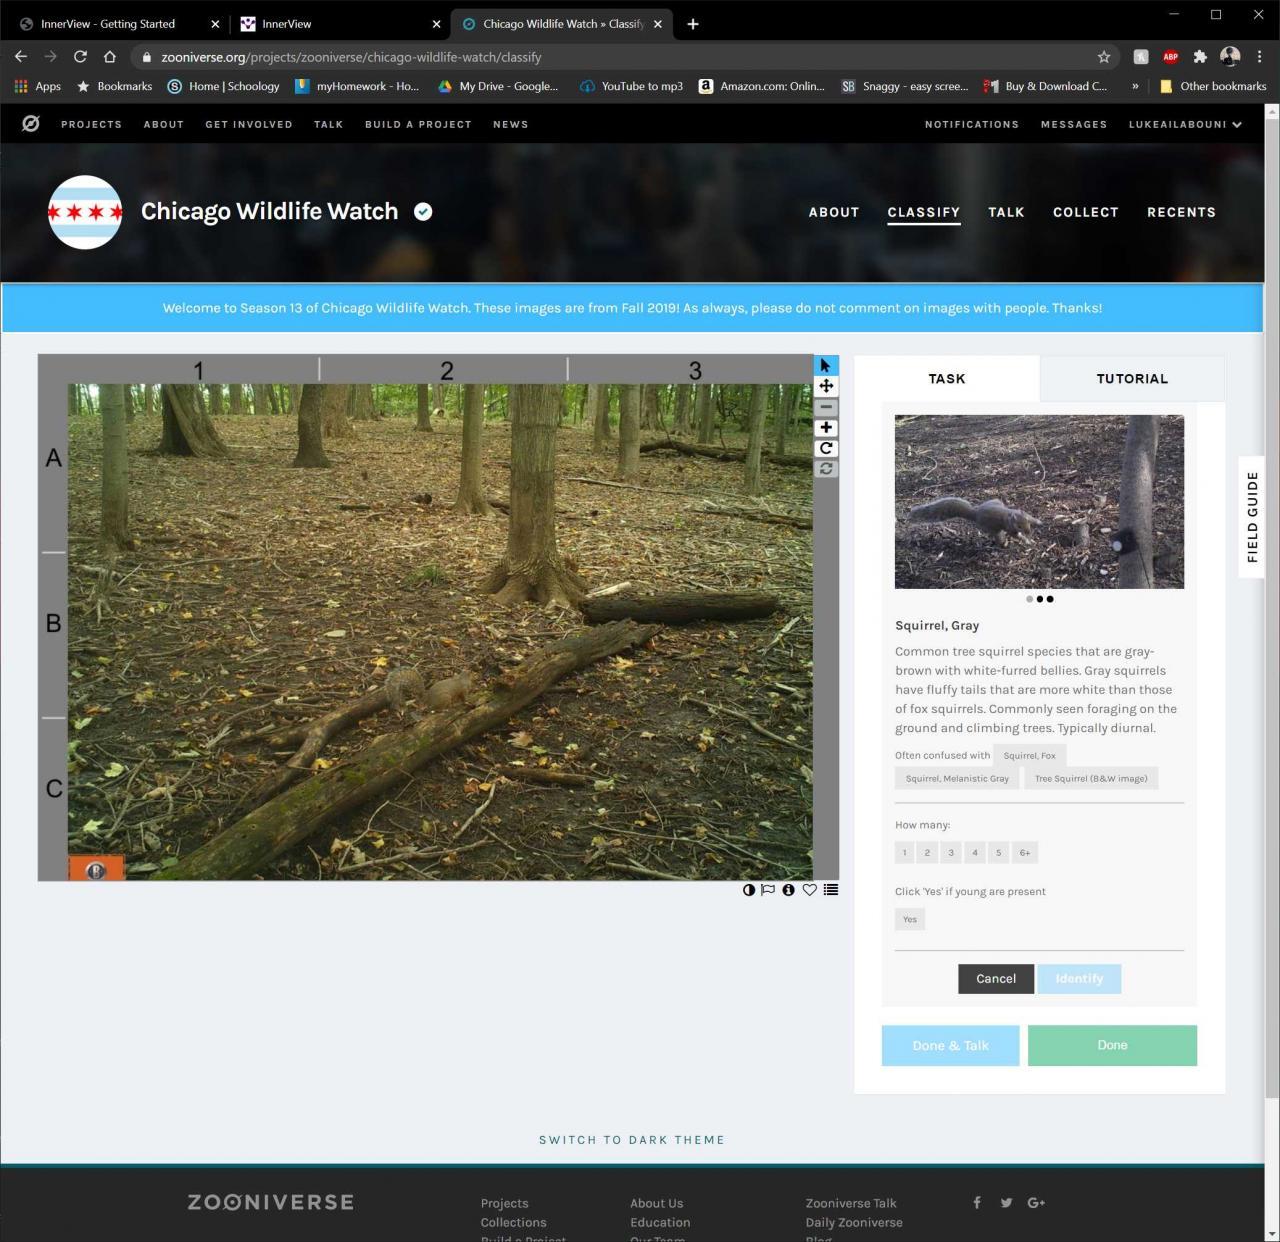The image size is (1280, 1242).
Task: Open Zooniverse Facebook page
Action: click(x=977, y=1202)
